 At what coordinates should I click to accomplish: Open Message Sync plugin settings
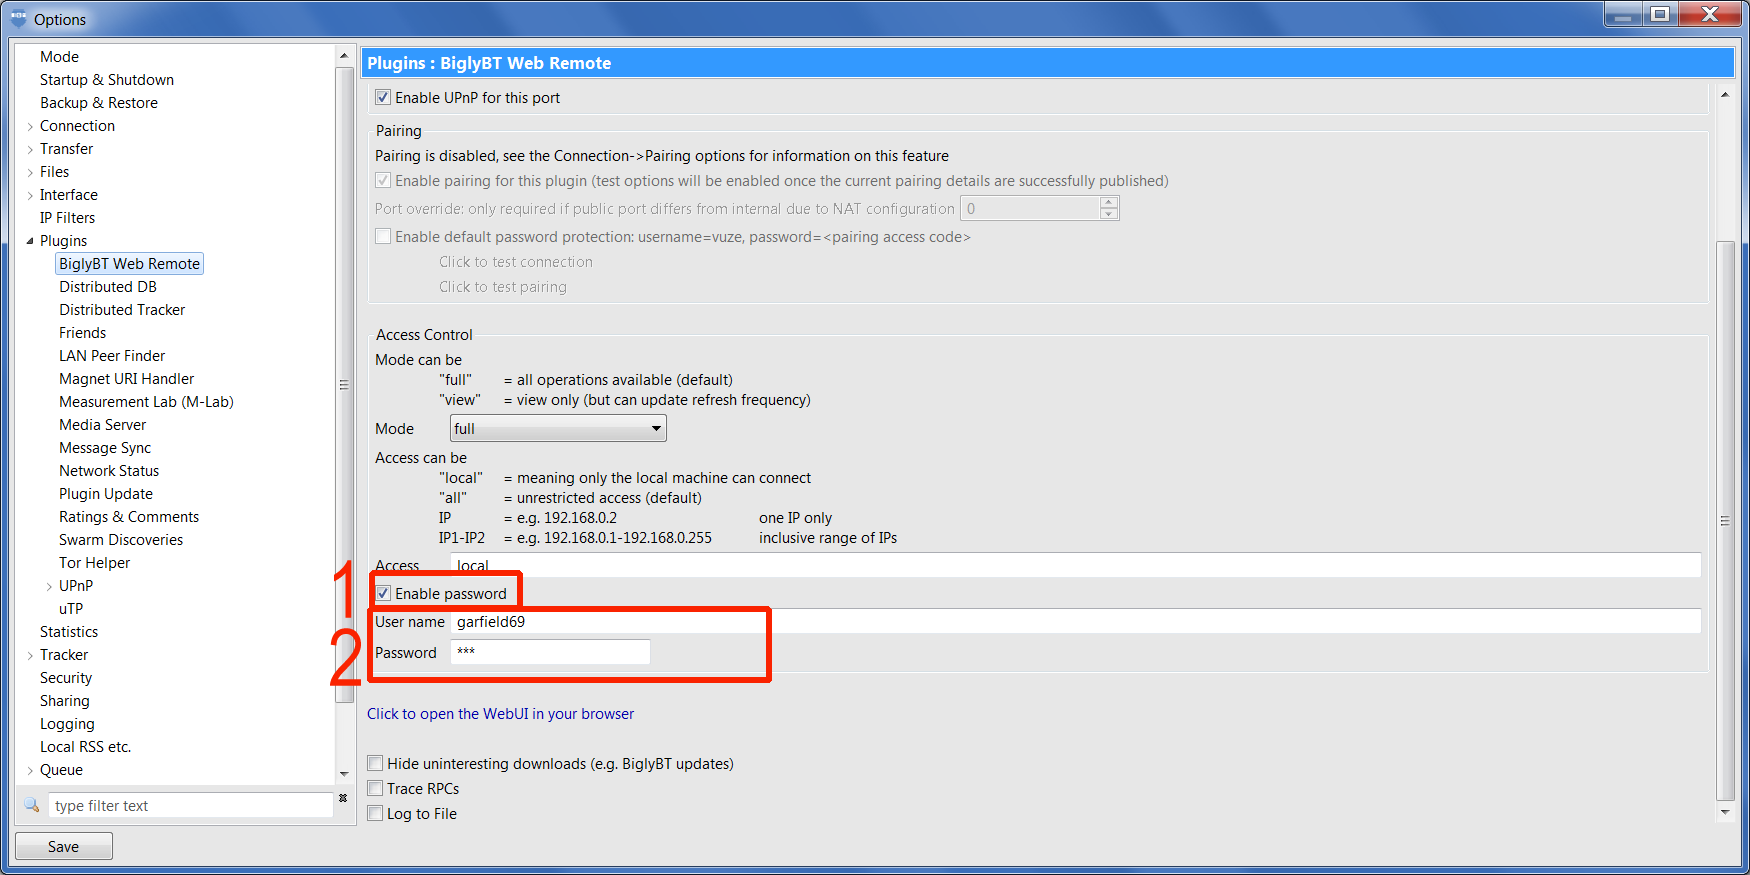pyautogui.click(x=105, y=448)
